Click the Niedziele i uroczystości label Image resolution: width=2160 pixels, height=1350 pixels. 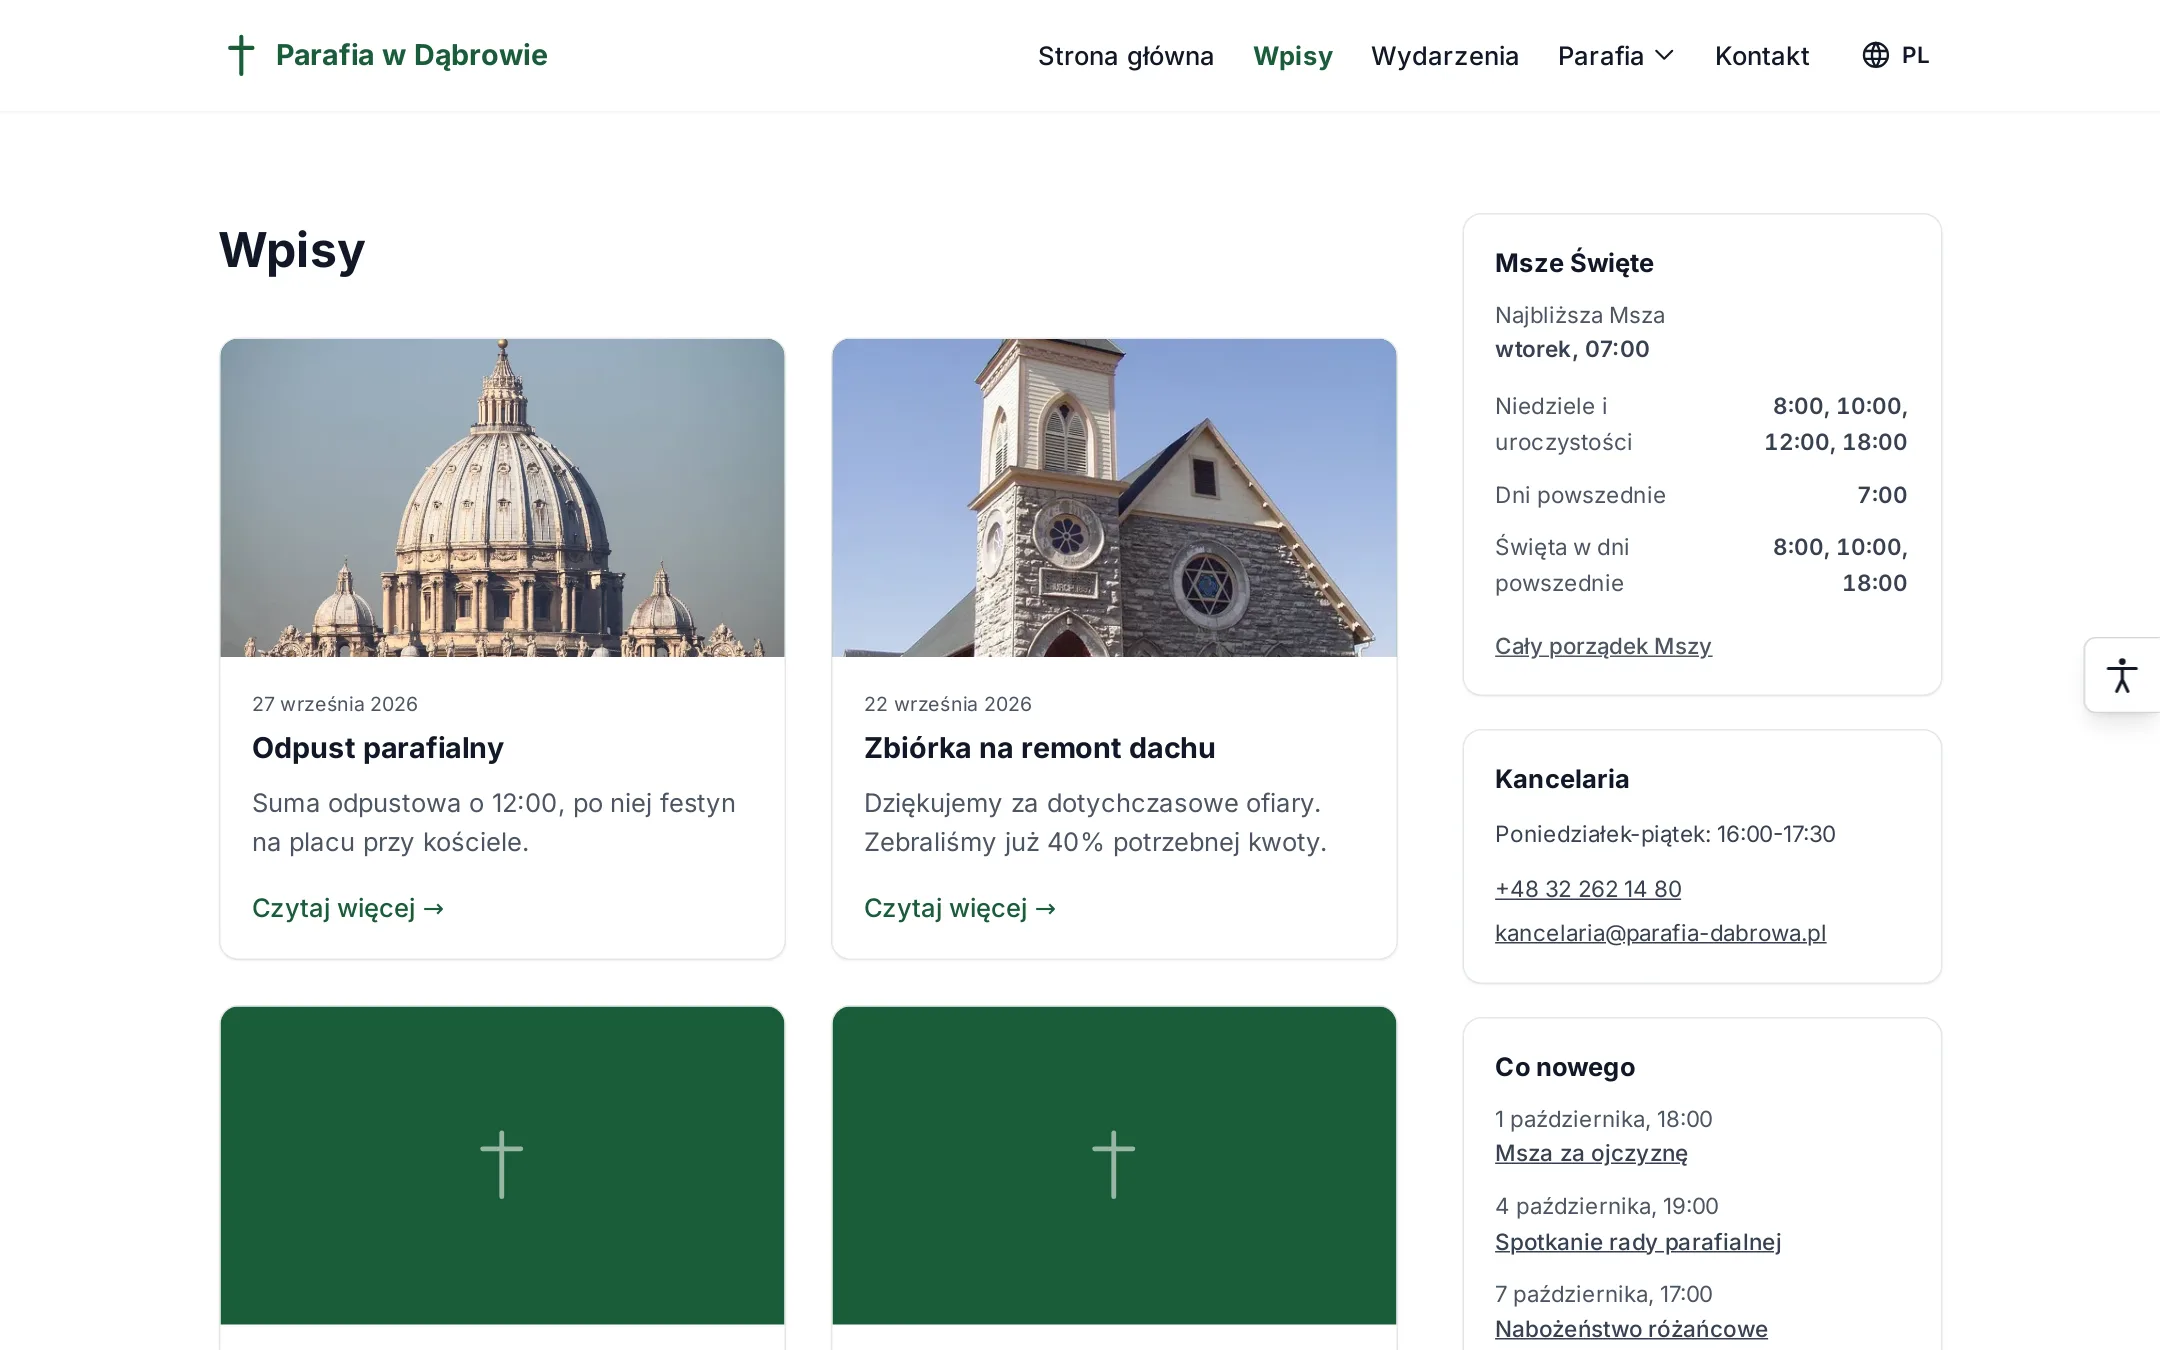(1564, 424)
